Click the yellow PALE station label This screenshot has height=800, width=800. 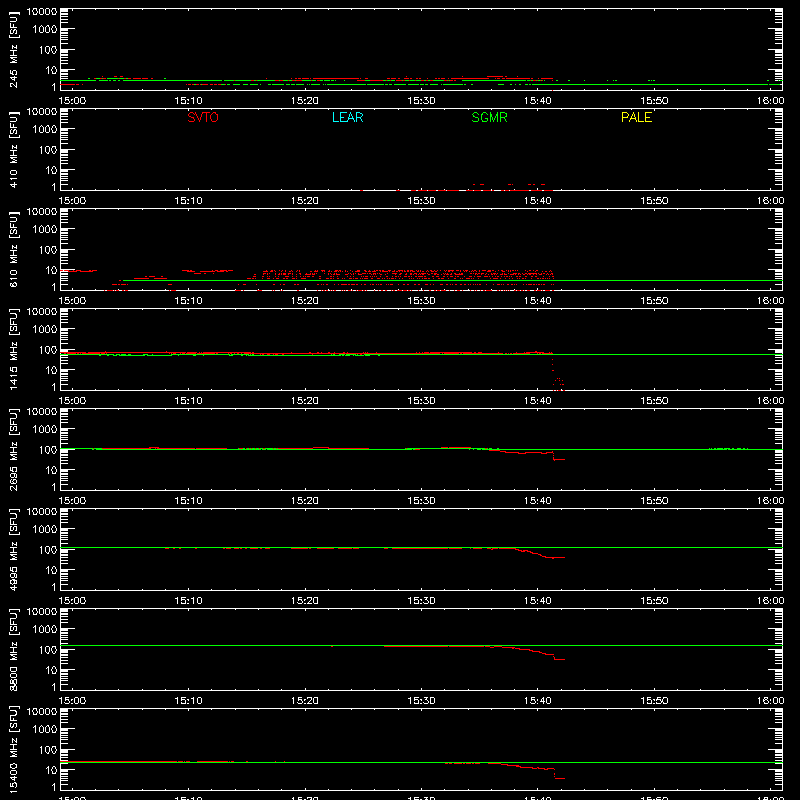point(636,117)
